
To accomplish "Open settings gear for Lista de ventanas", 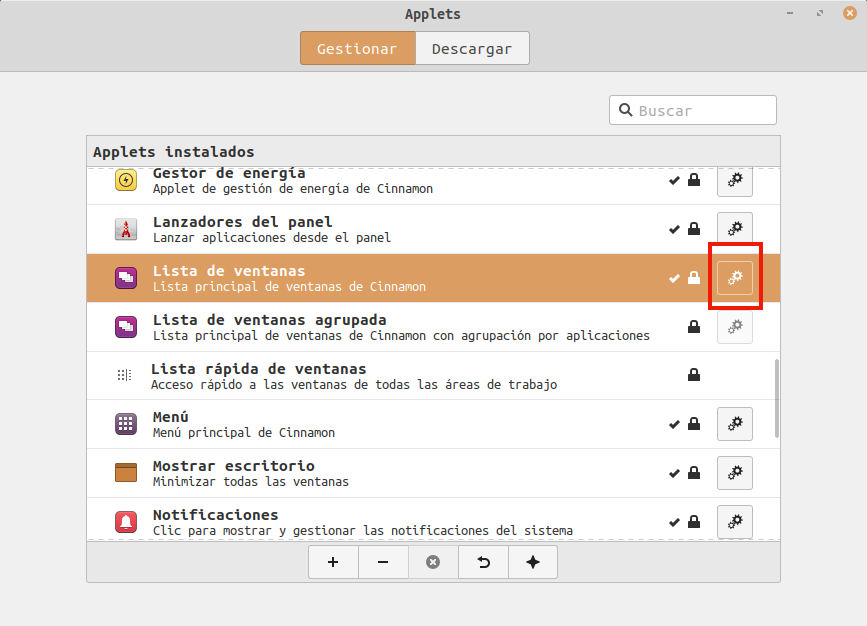I will click(734, 278).
